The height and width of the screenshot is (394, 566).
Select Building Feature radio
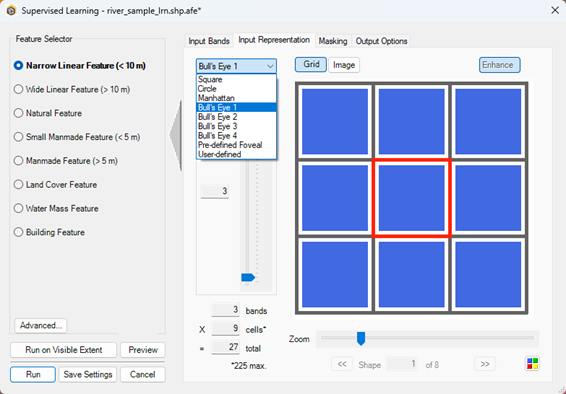pyautogui.click(x=18, y=232)
